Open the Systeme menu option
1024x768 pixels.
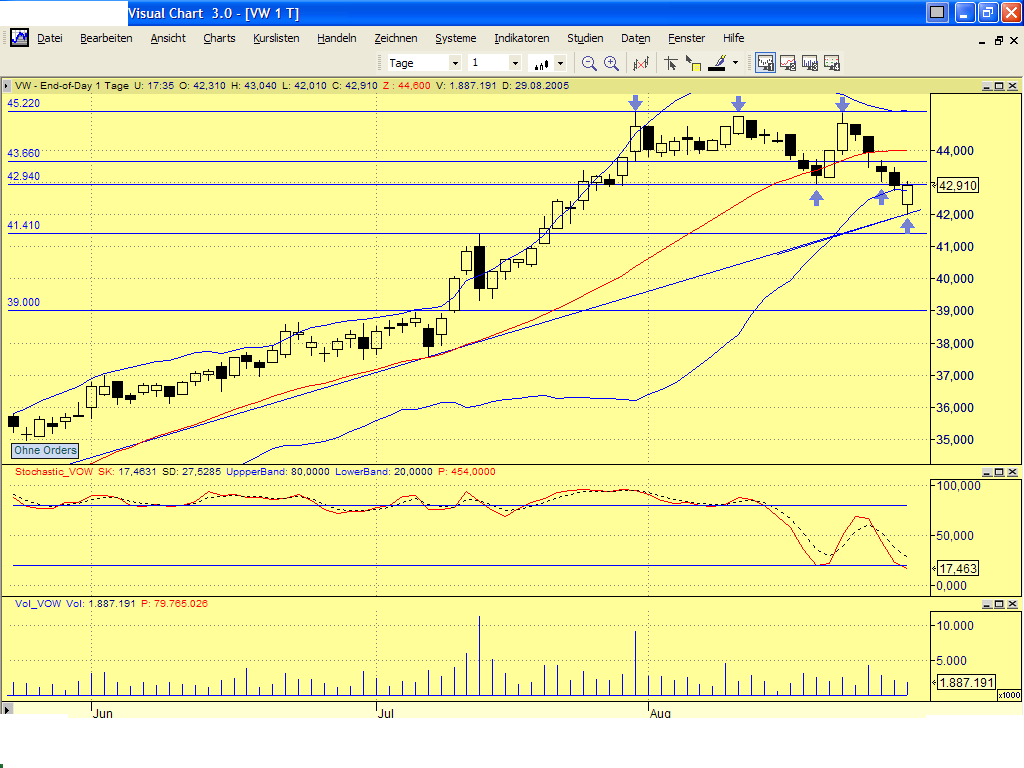455,38
